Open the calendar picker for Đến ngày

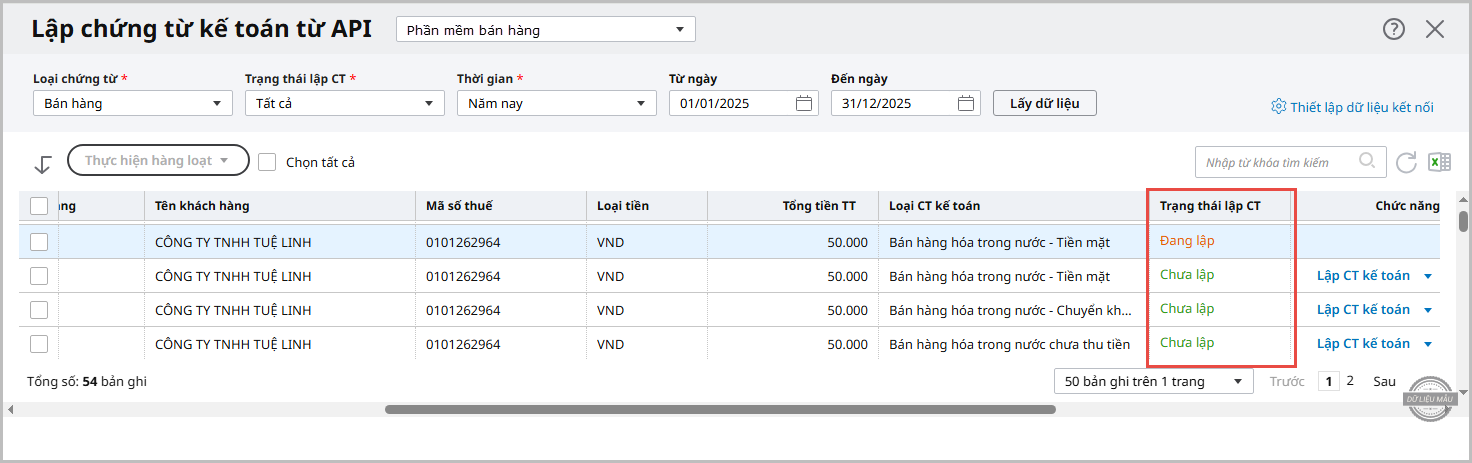pos(966,103)
